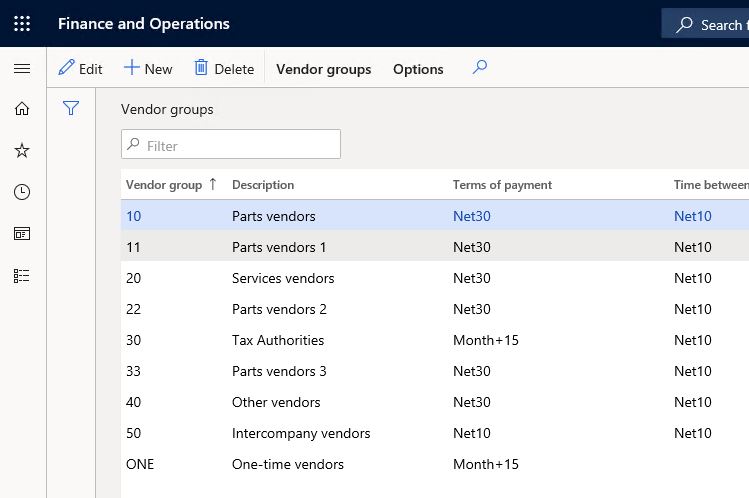Click the Finance and Operations title
The width and height of the screenshot is (749, 498).
pyautogui.click(x=144, y=24)
